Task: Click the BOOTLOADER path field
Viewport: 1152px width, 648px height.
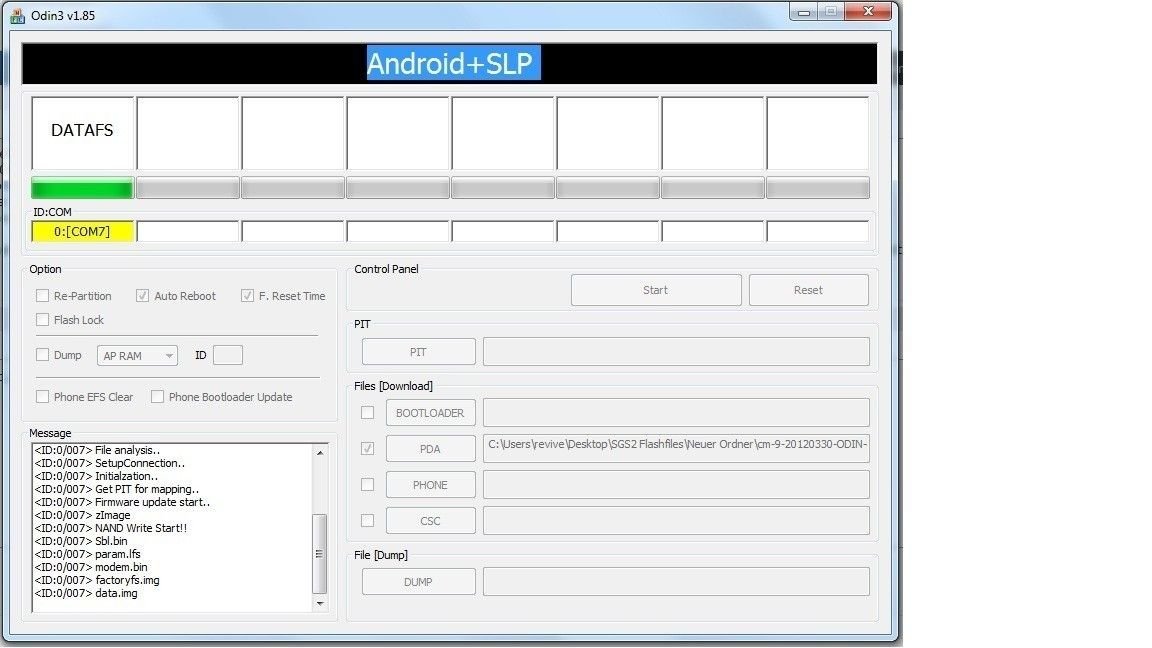Action: coord(676,413)
